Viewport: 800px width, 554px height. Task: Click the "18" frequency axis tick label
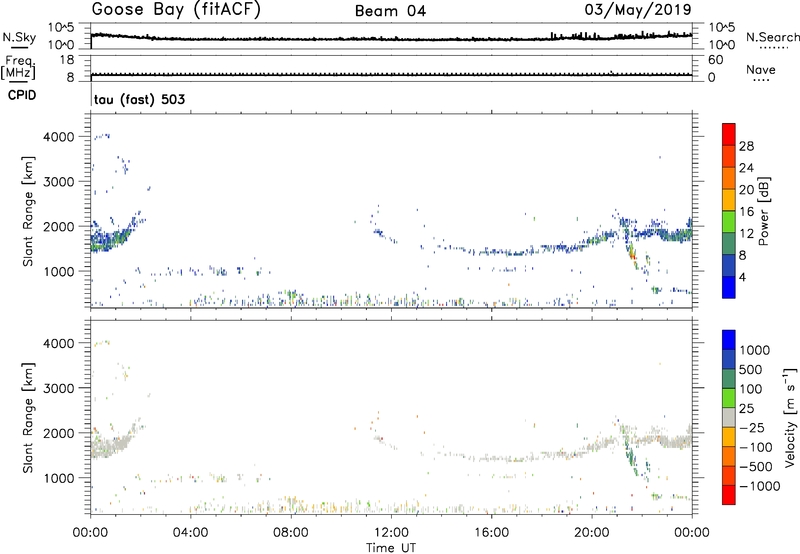tap(67, 60)
